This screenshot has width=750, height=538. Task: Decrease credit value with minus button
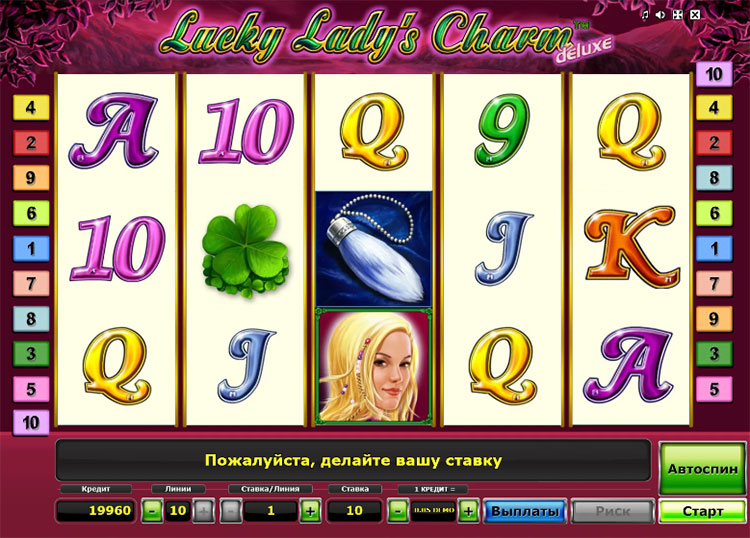point(398,511)
